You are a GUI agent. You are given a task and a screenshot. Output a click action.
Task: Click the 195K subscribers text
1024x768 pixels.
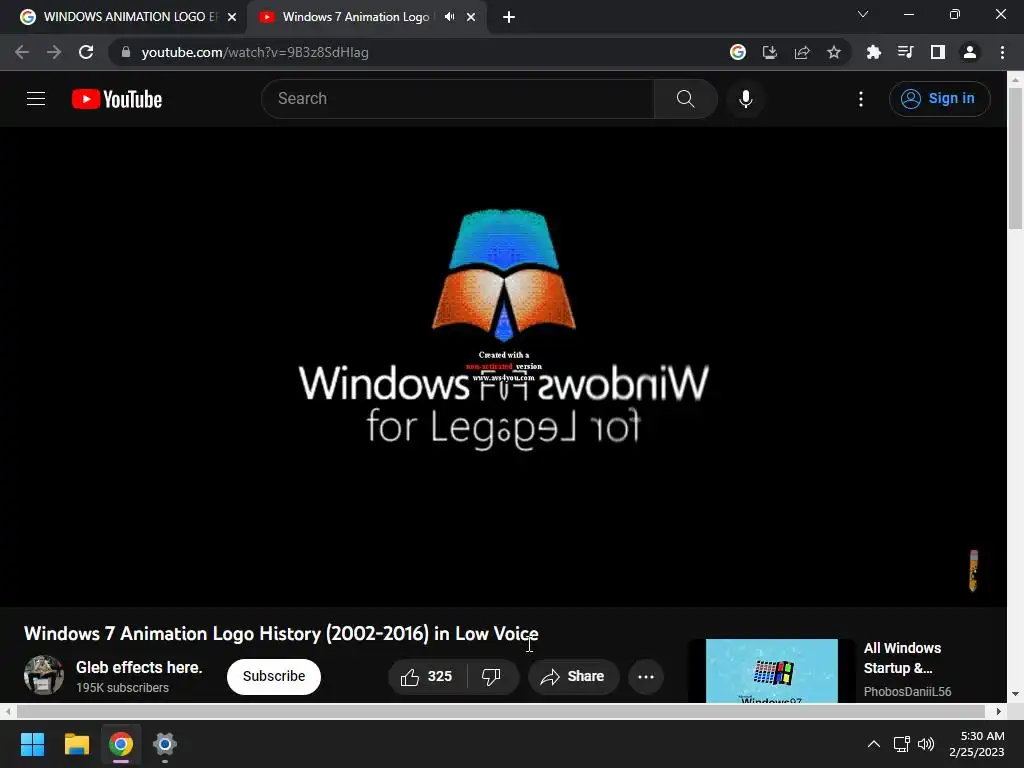(122, 688)
